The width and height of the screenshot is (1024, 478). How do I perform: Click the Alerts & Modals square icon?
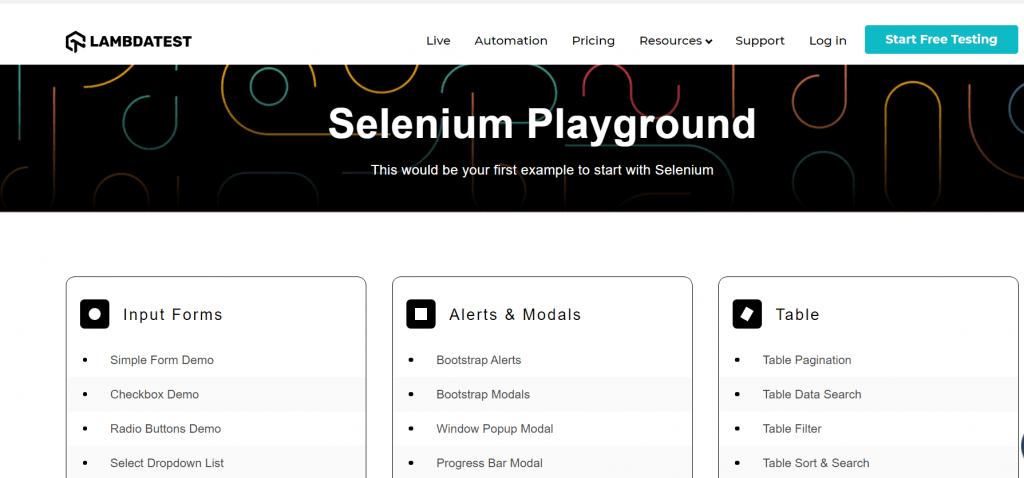tap(421, 314)
